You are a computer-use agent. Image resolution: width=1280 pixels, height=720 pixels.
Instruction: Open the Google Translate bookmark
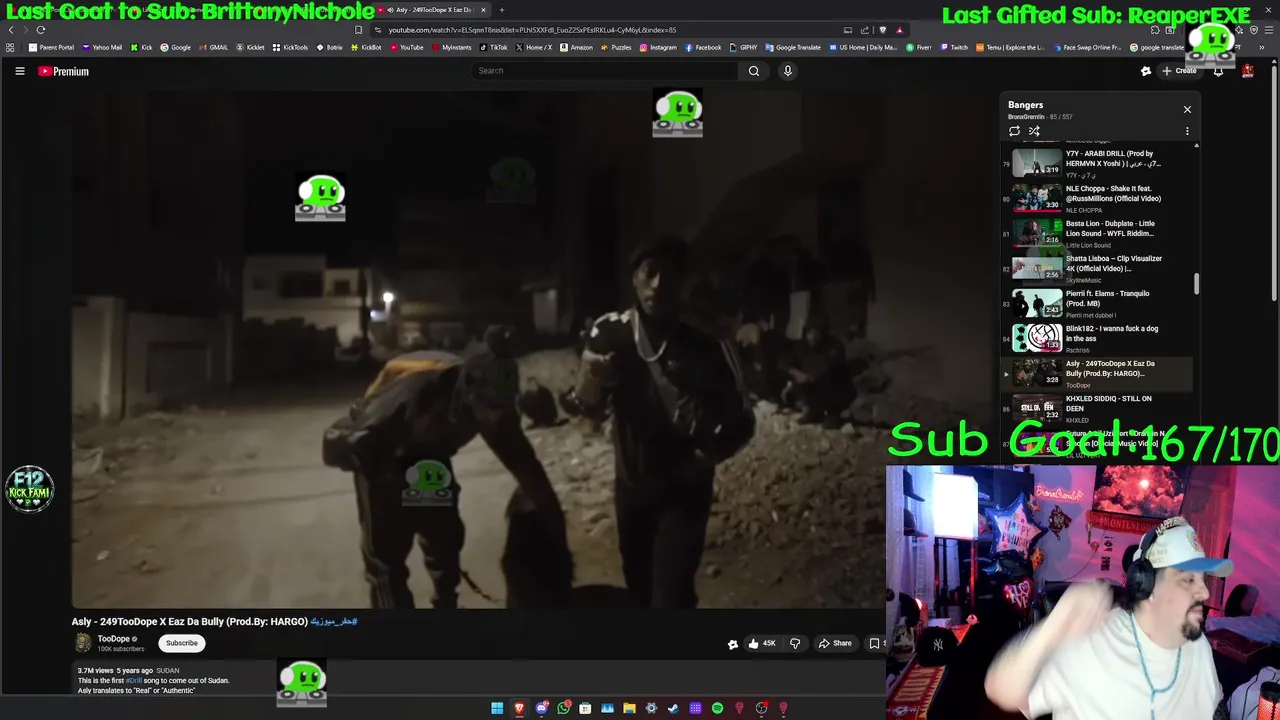tap(792, 47)
